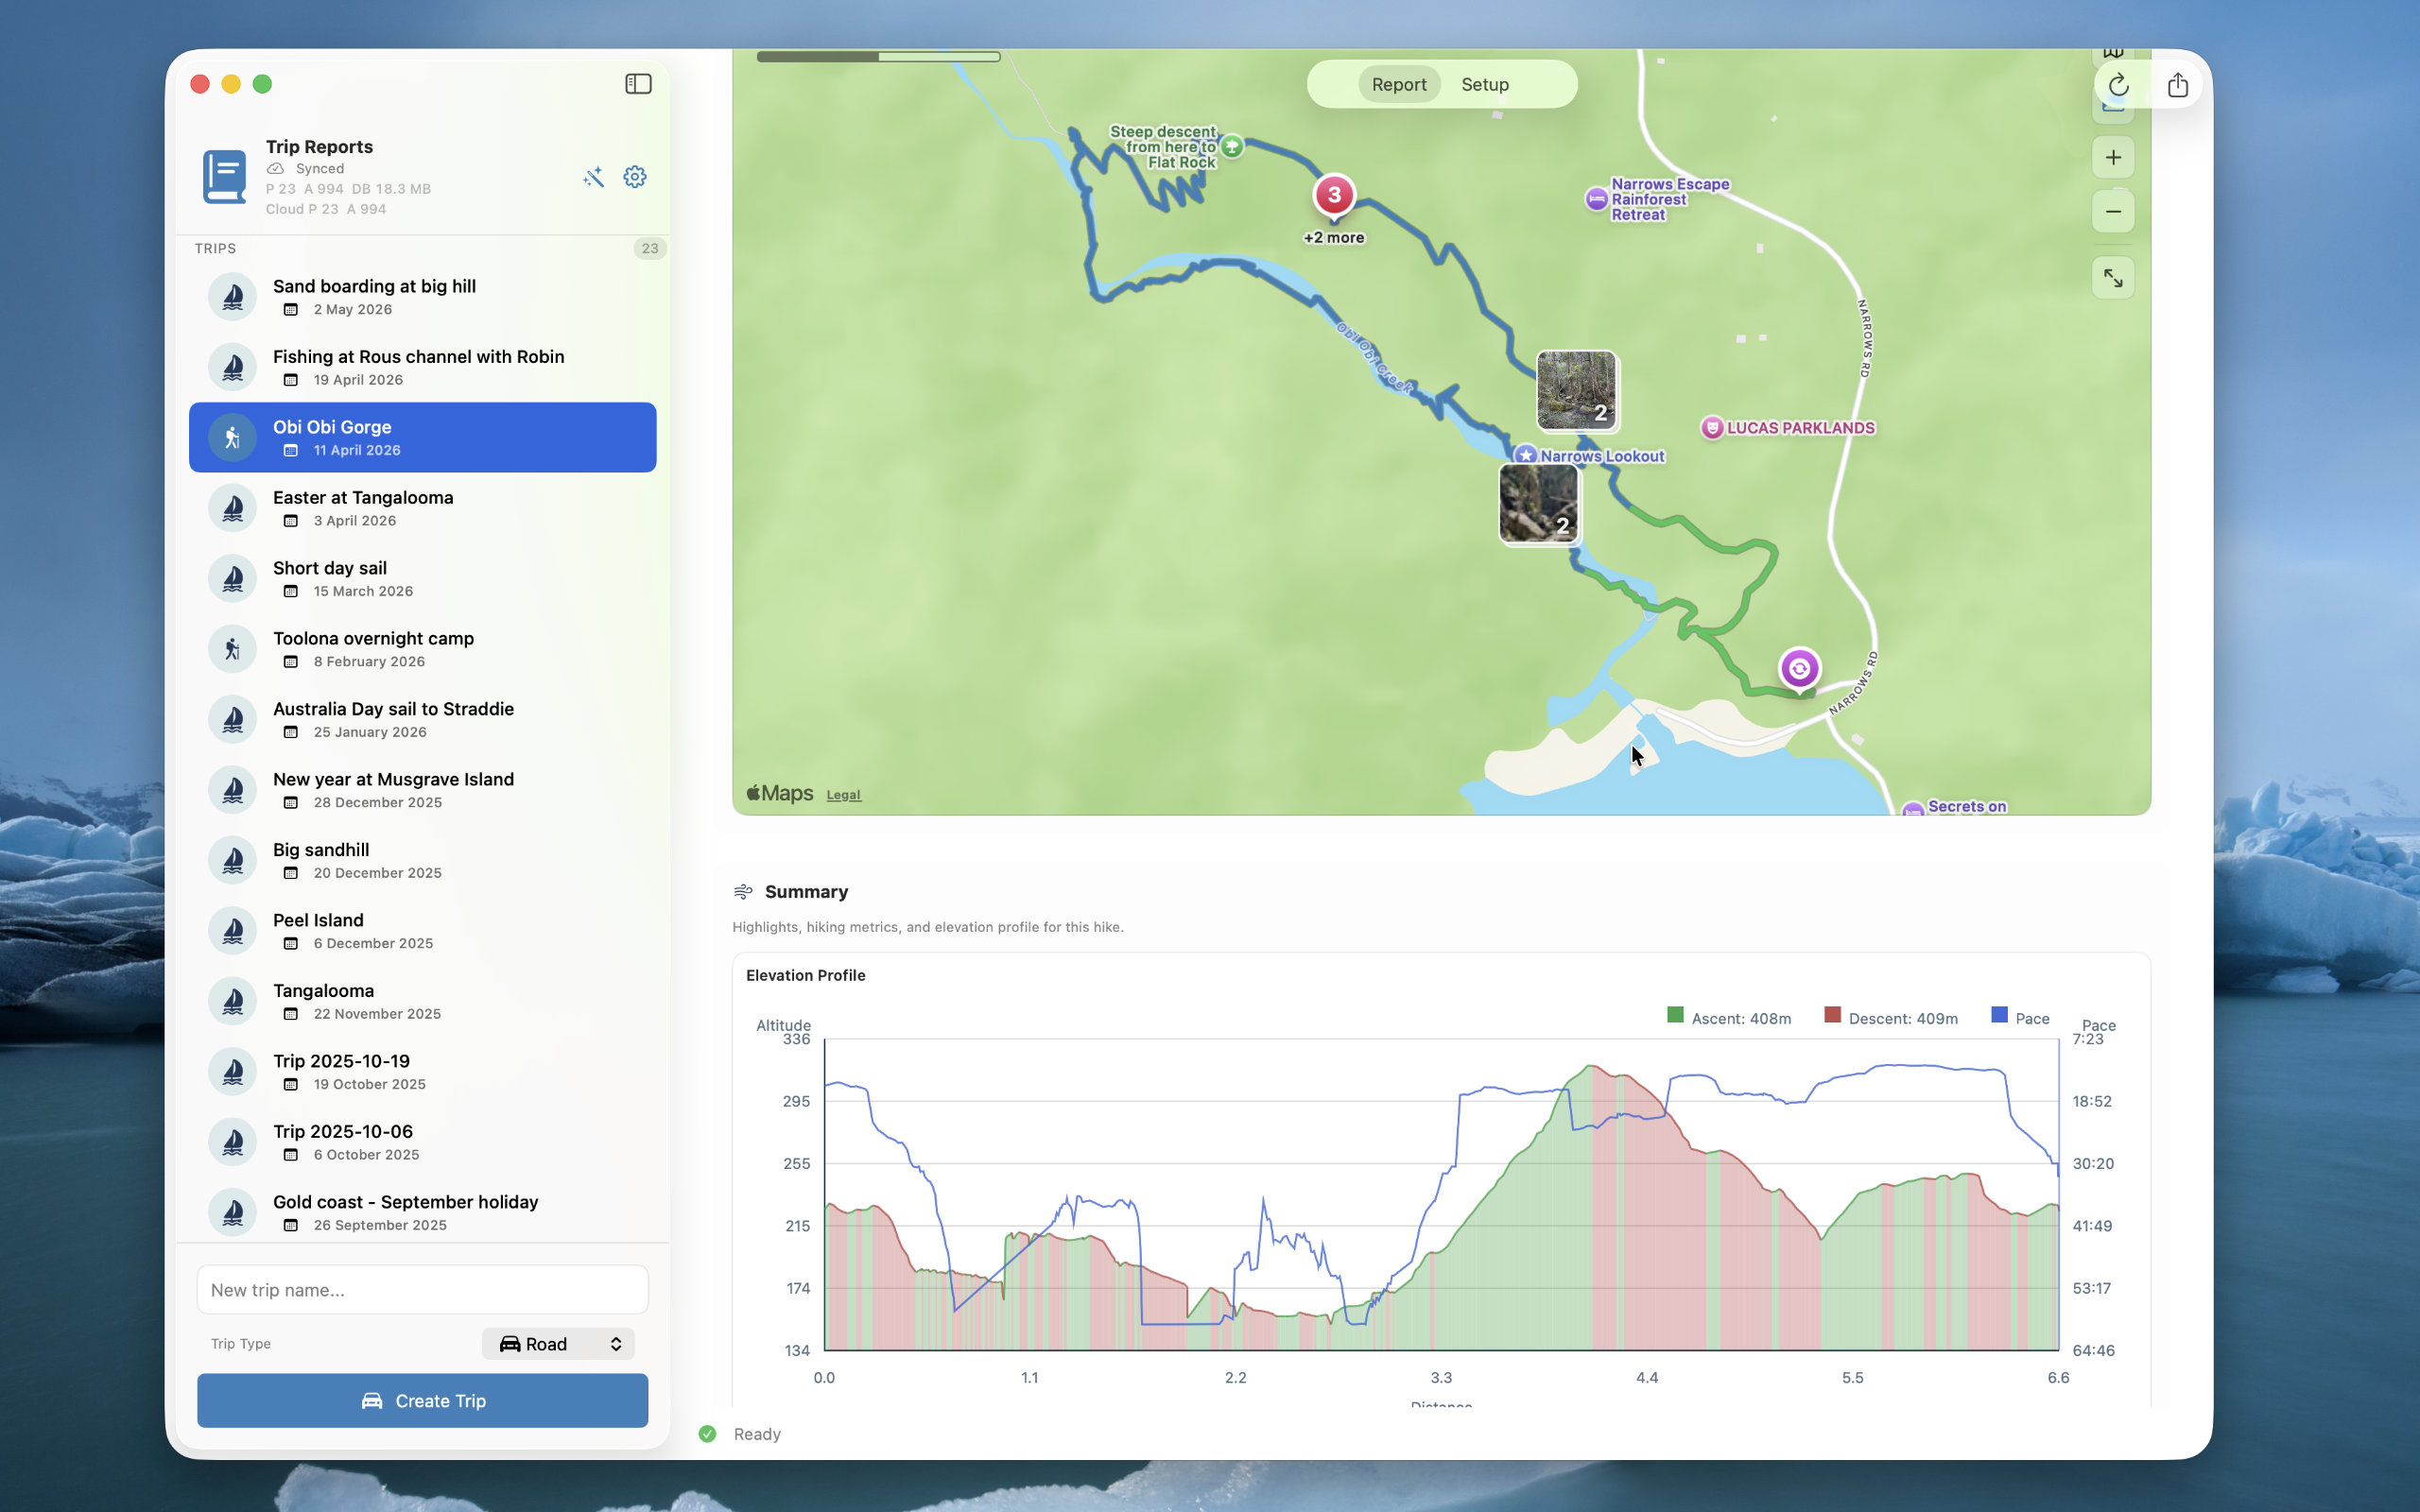2420x1512 pixels.
Task: Select the Tangalooma trip from November
Action: point(423,1001)
